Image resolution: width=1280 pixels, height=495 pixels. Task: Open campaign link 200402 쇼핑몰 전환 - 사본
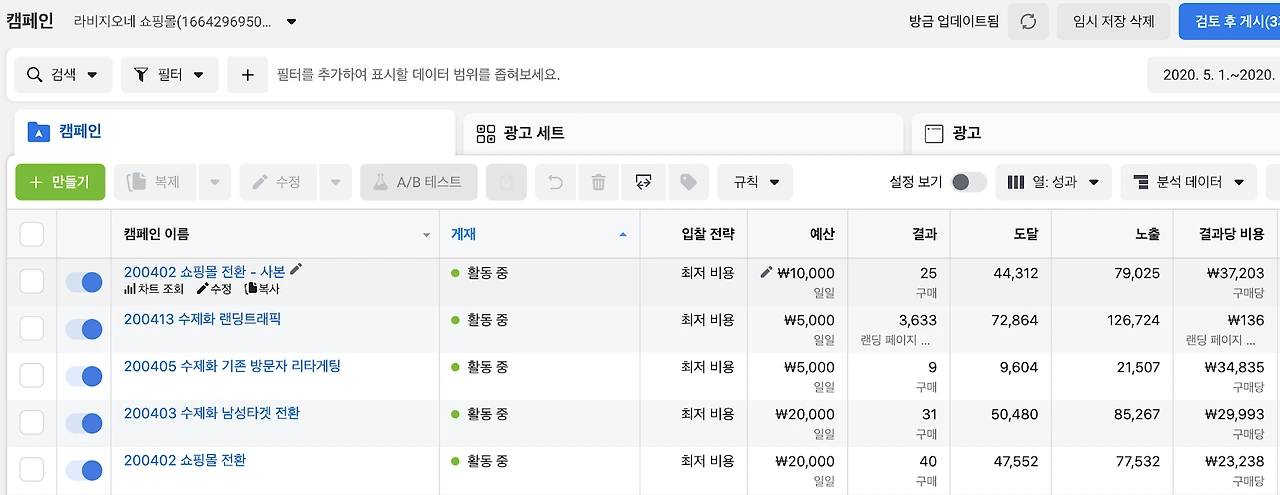[204, 271]
